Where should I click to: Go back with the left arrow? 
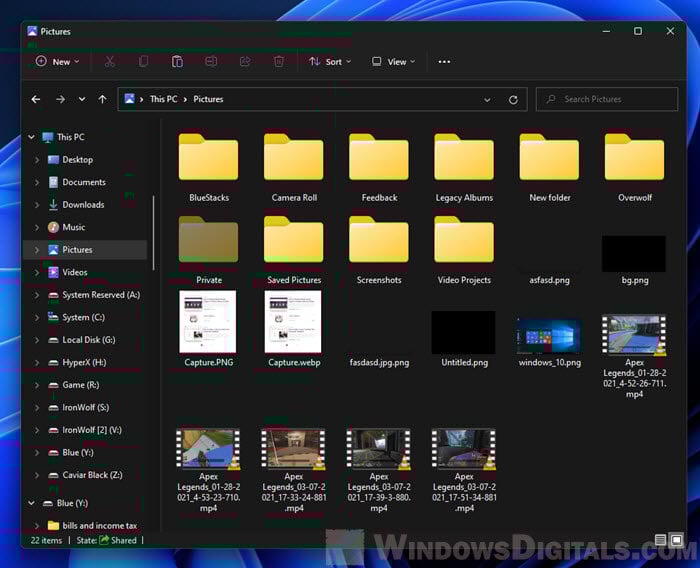[36, 99]
